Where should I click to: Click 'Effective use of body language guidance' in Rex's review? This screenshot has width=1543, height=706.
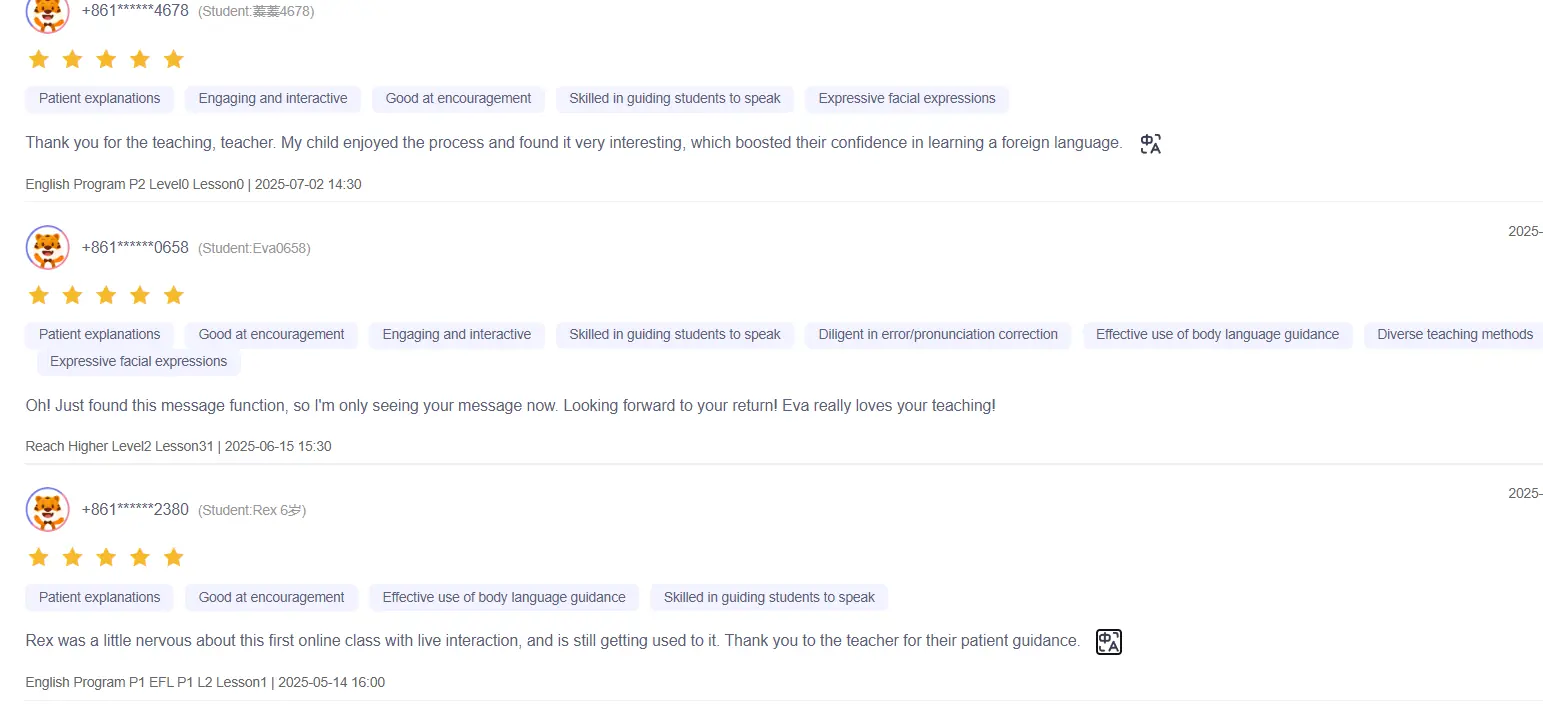(504, 598)
